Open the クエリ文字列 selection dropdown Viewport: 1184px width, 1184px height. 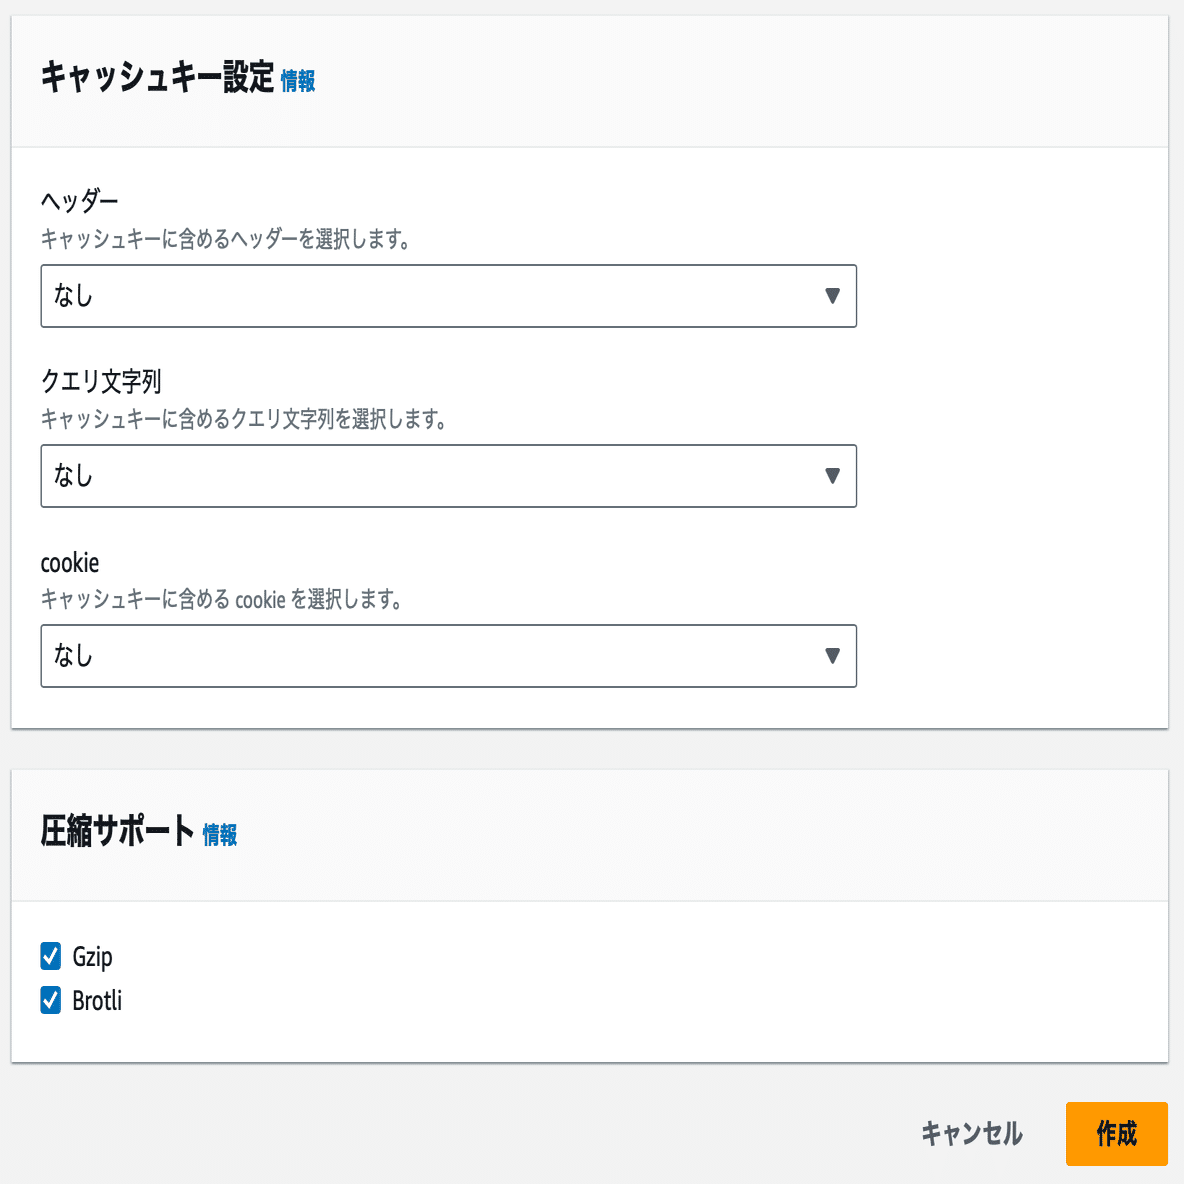click(x=448, y=476)
